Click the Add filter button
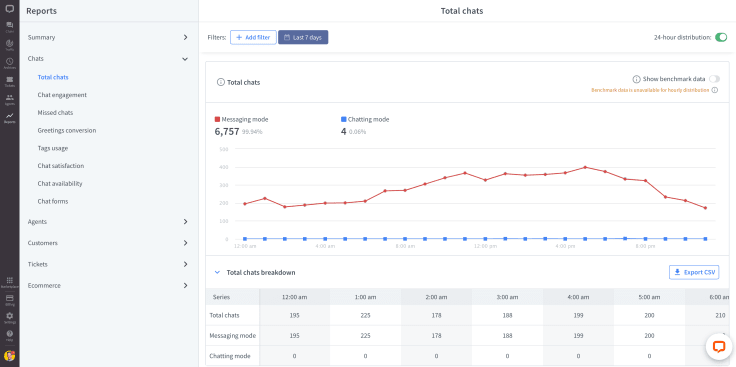This screenshot has height=367, width=736. point(253,38)
